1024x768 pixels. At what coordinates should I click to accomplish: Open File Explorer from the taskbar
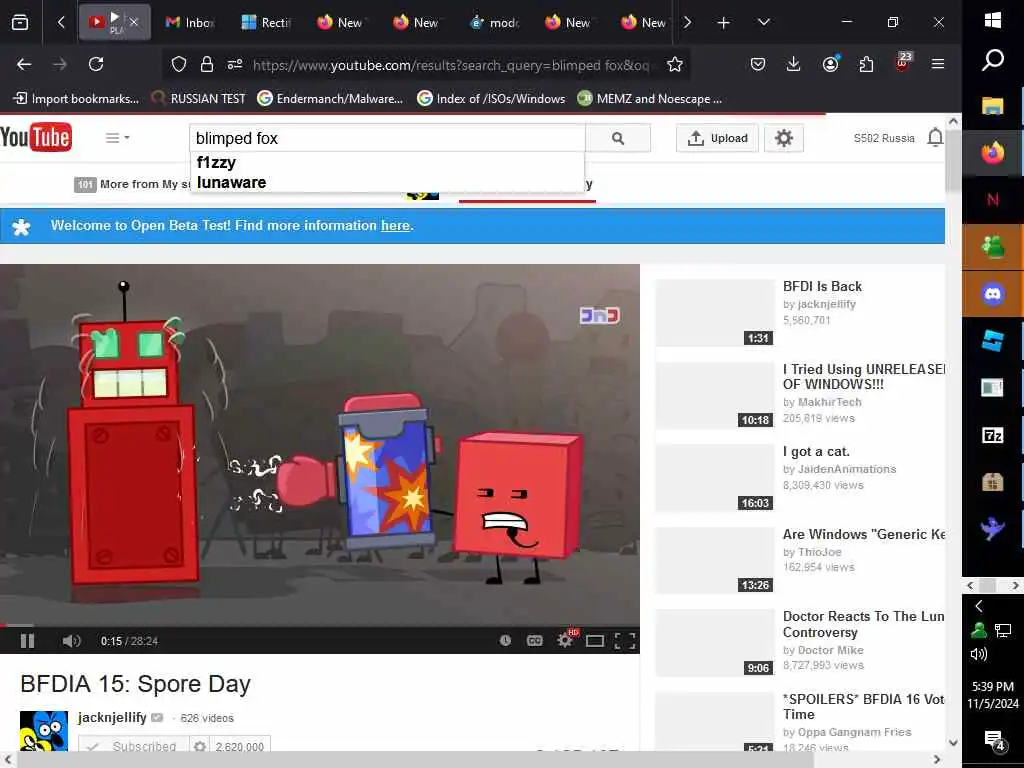click(x=993, y=106)
